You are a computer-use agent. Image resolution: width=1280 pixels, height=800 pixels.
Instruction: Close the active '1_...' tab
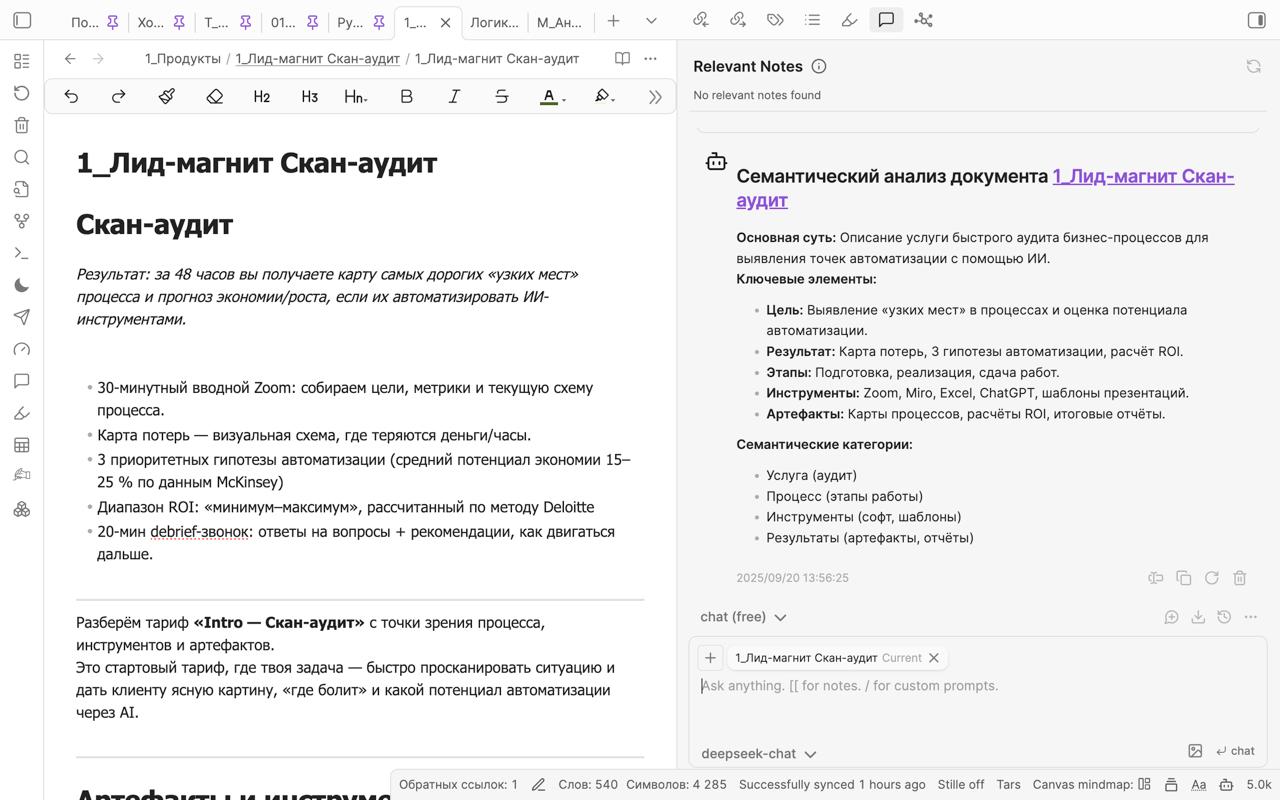(446, 22)
